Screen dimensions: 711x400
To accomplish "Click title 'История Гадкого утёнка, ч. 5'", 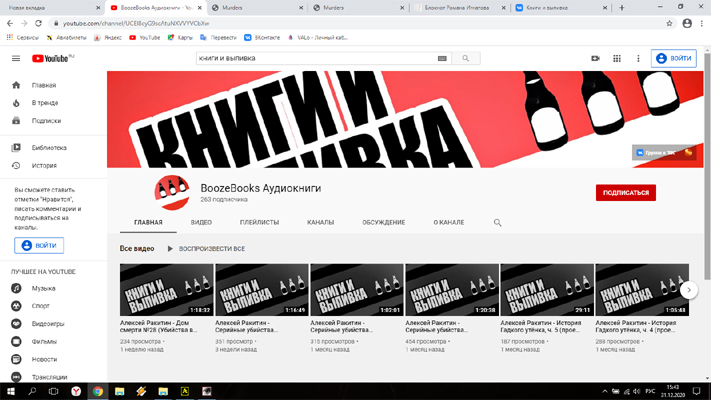I will pyautogui.click(x=541, y=327).
